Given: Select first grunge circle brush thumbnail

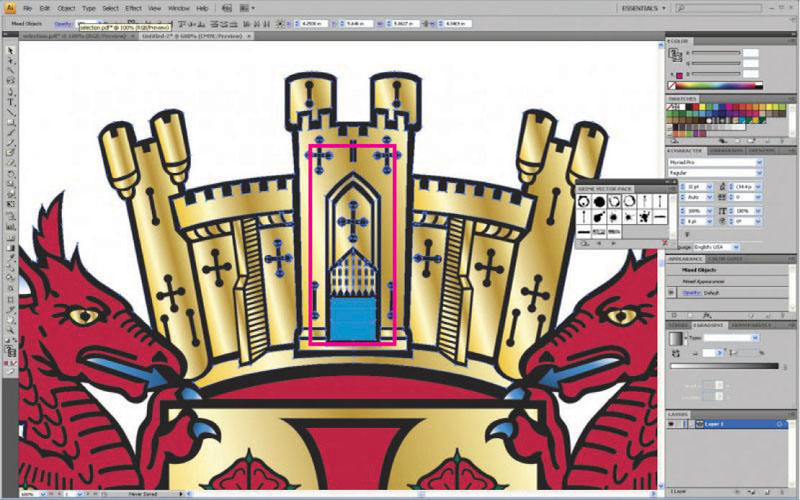Looking at the screenshot, I should pyautogui.click(x=584, y=202).
